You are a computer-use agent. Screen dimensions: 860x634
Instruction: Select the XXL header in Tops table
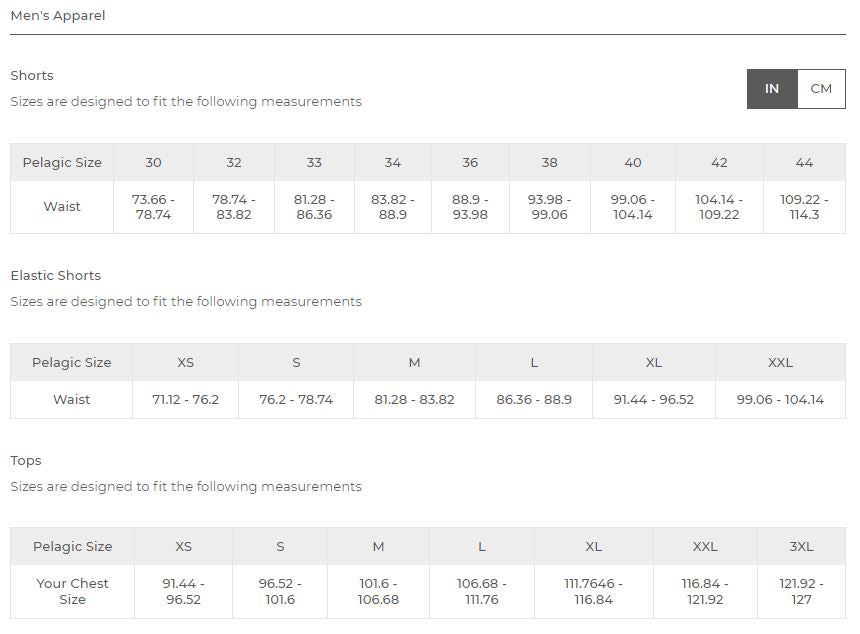click(705, 547)
